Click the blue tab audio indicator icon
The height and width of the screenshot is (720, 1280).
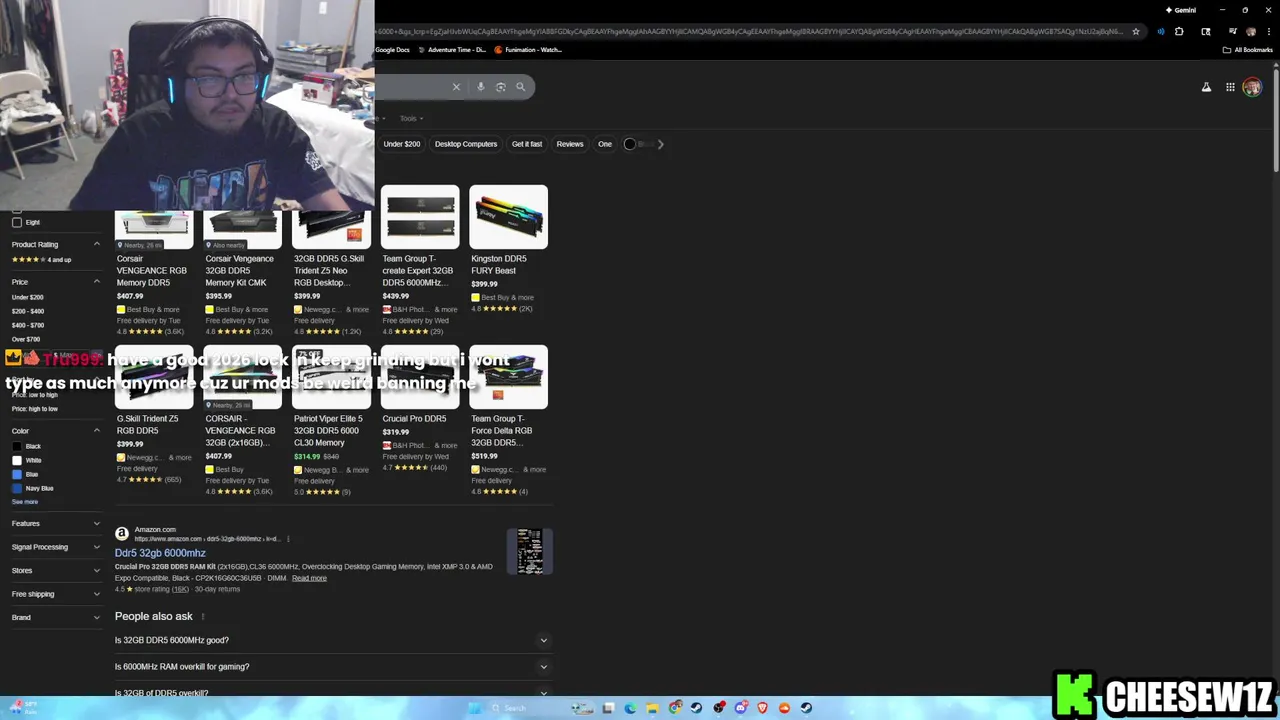point(1160,32)
